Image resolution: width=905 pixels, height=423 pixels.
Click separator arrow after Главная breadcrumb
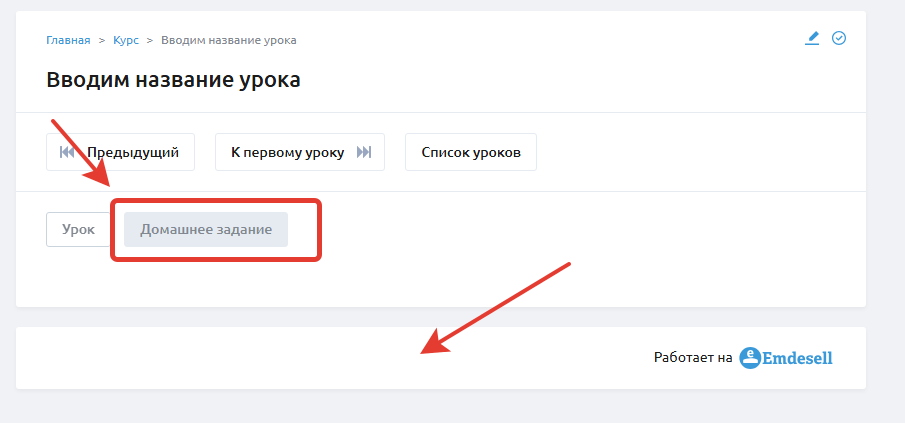point(102,40)
